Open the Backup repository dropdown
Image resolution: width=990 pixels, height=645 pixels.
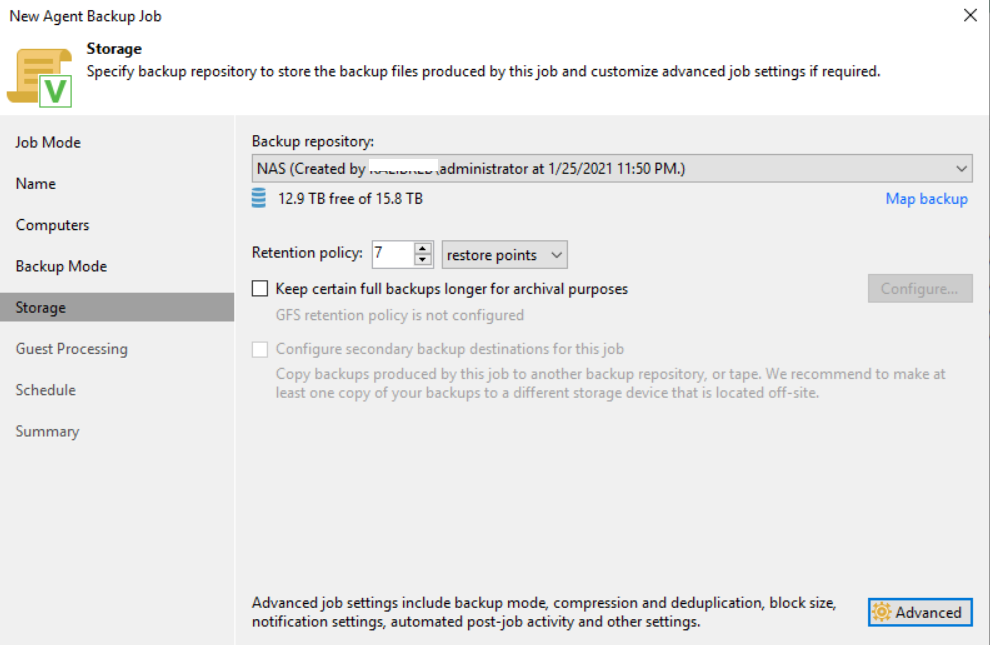click(x=962, y=169)
